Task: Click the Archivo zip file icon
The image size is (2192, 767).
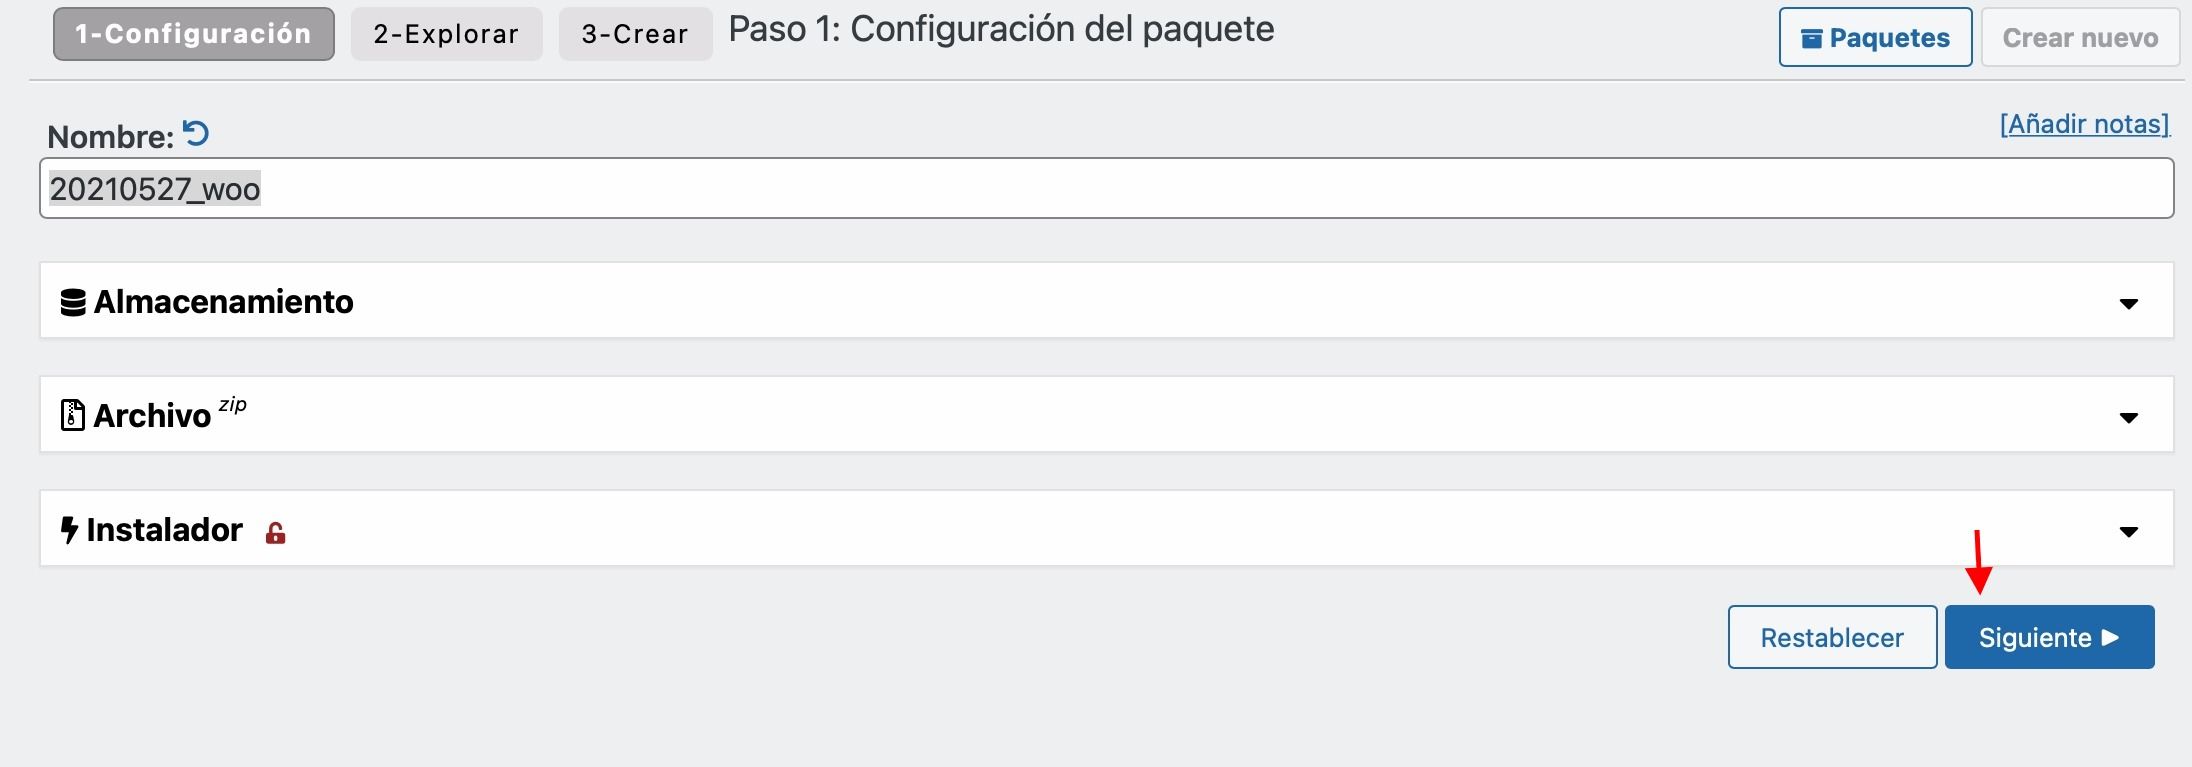Action: pyautogui.click(x=73, y=415)
